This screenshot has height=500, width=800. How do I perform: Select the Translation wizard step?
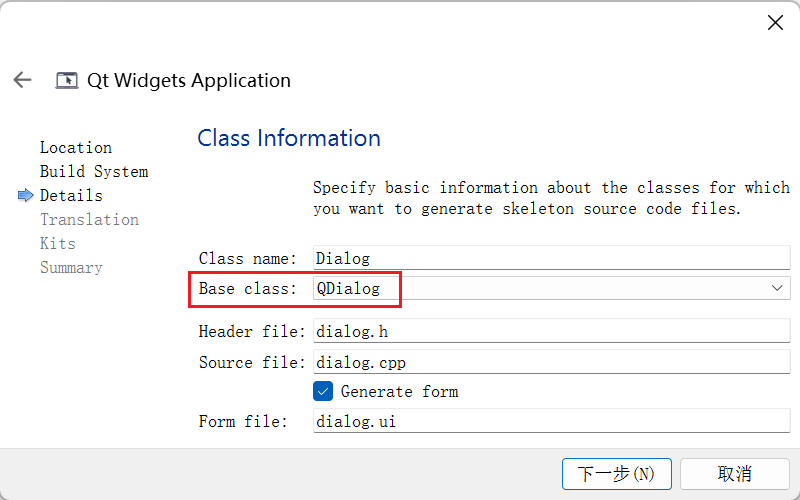(x=89, y=219)
